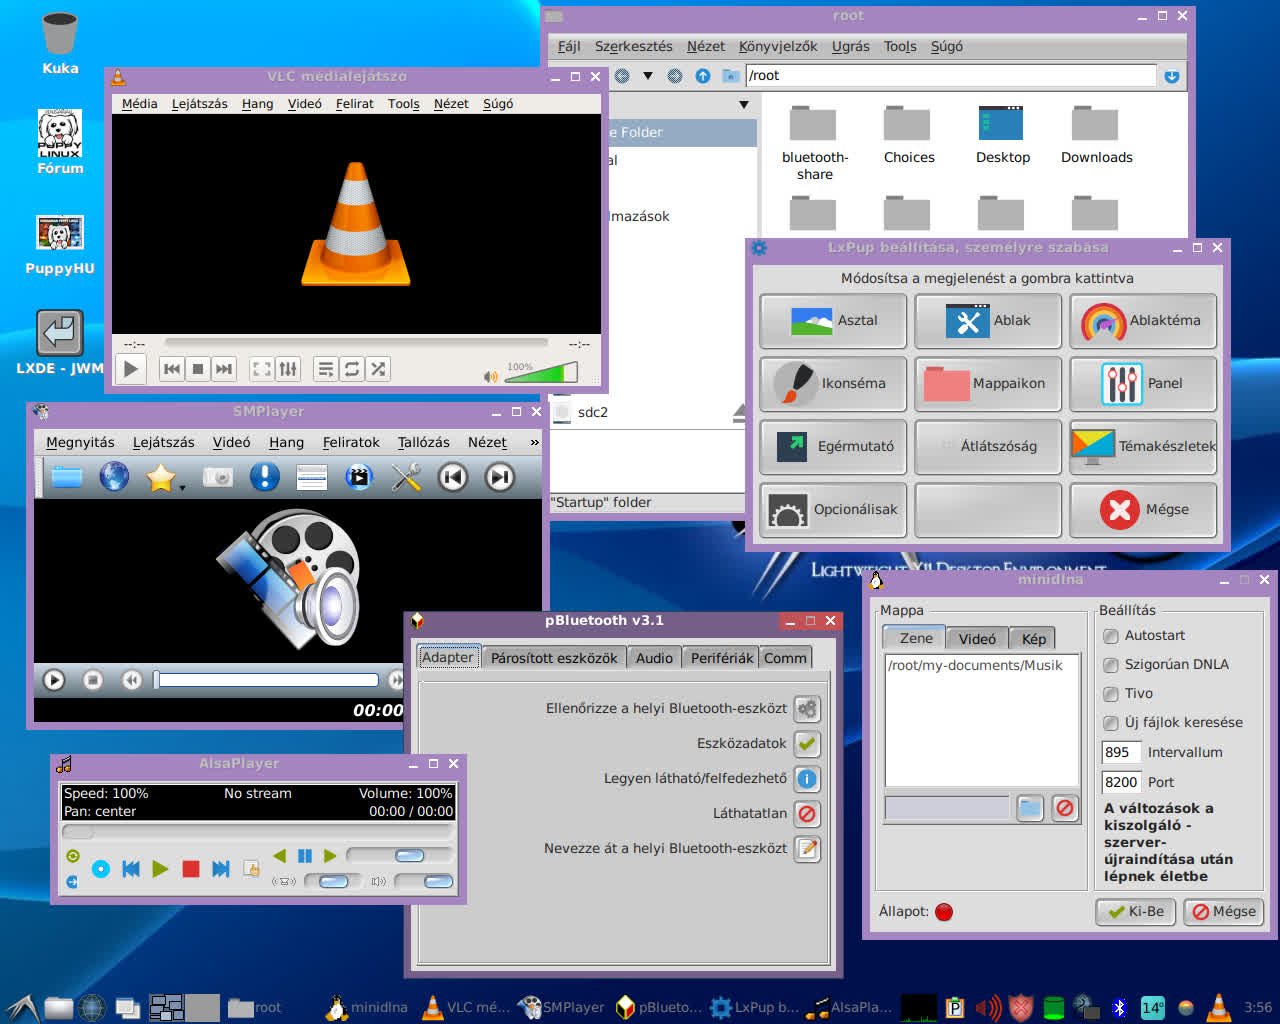The height and width of the screenshot is (1024, 1280).
Task: Enable Szigorúan DNLA checkbox
Action: pos(1110,664)
